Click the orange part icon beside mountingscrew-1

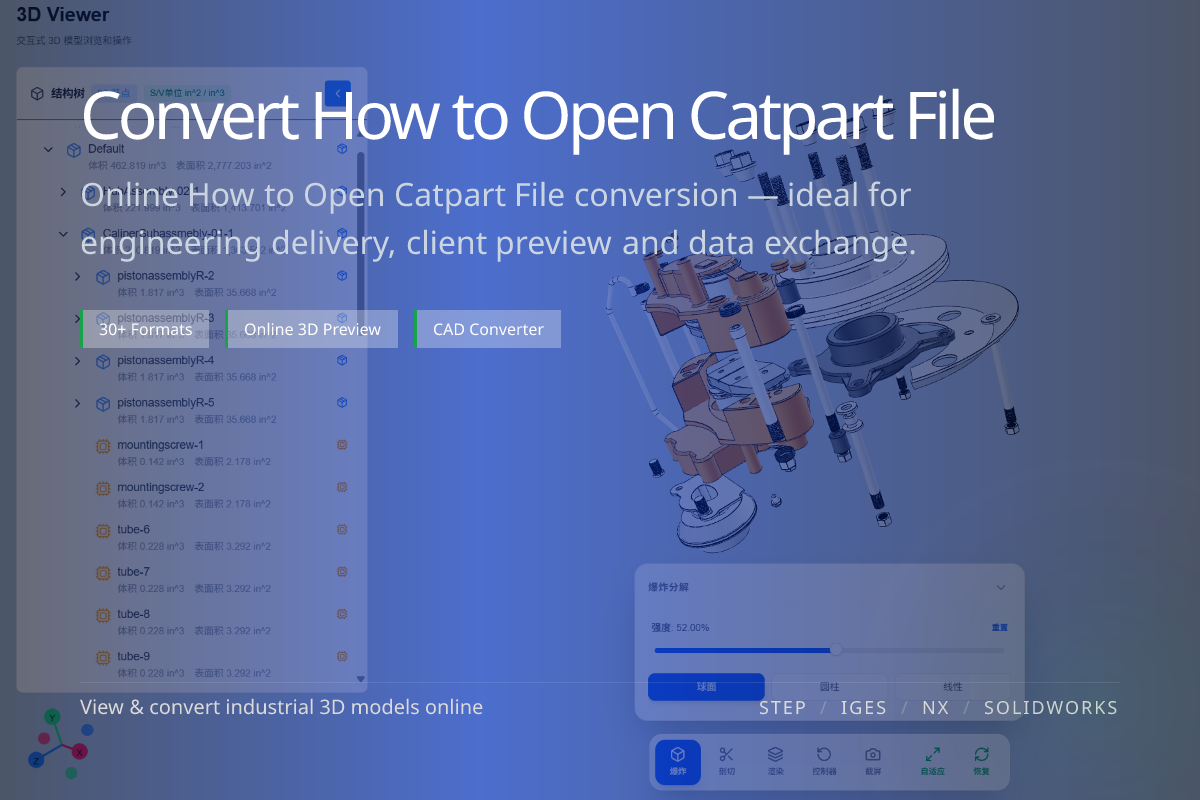(102, 446)
